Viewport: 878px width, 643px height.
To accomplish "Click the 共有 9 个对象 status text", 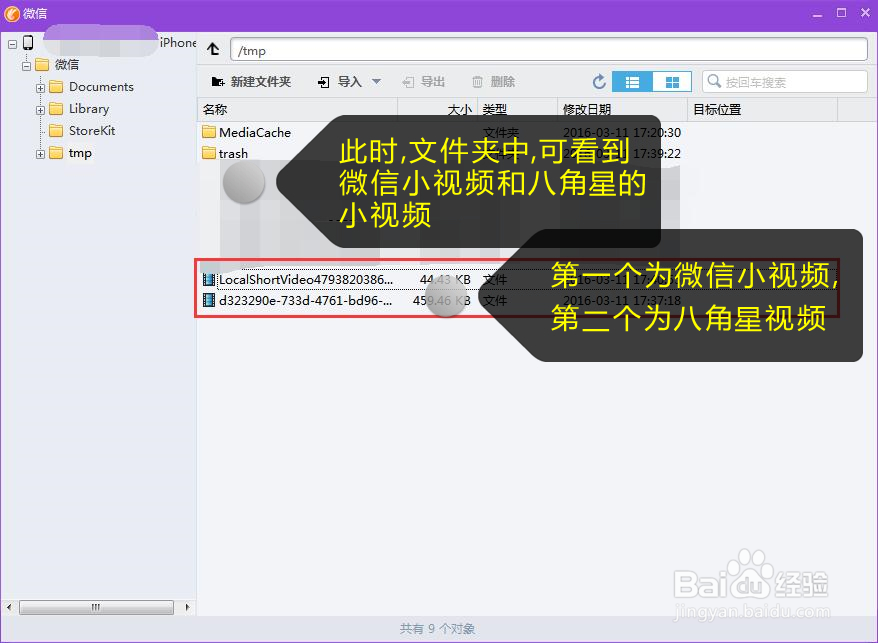I will click(437, 628).
